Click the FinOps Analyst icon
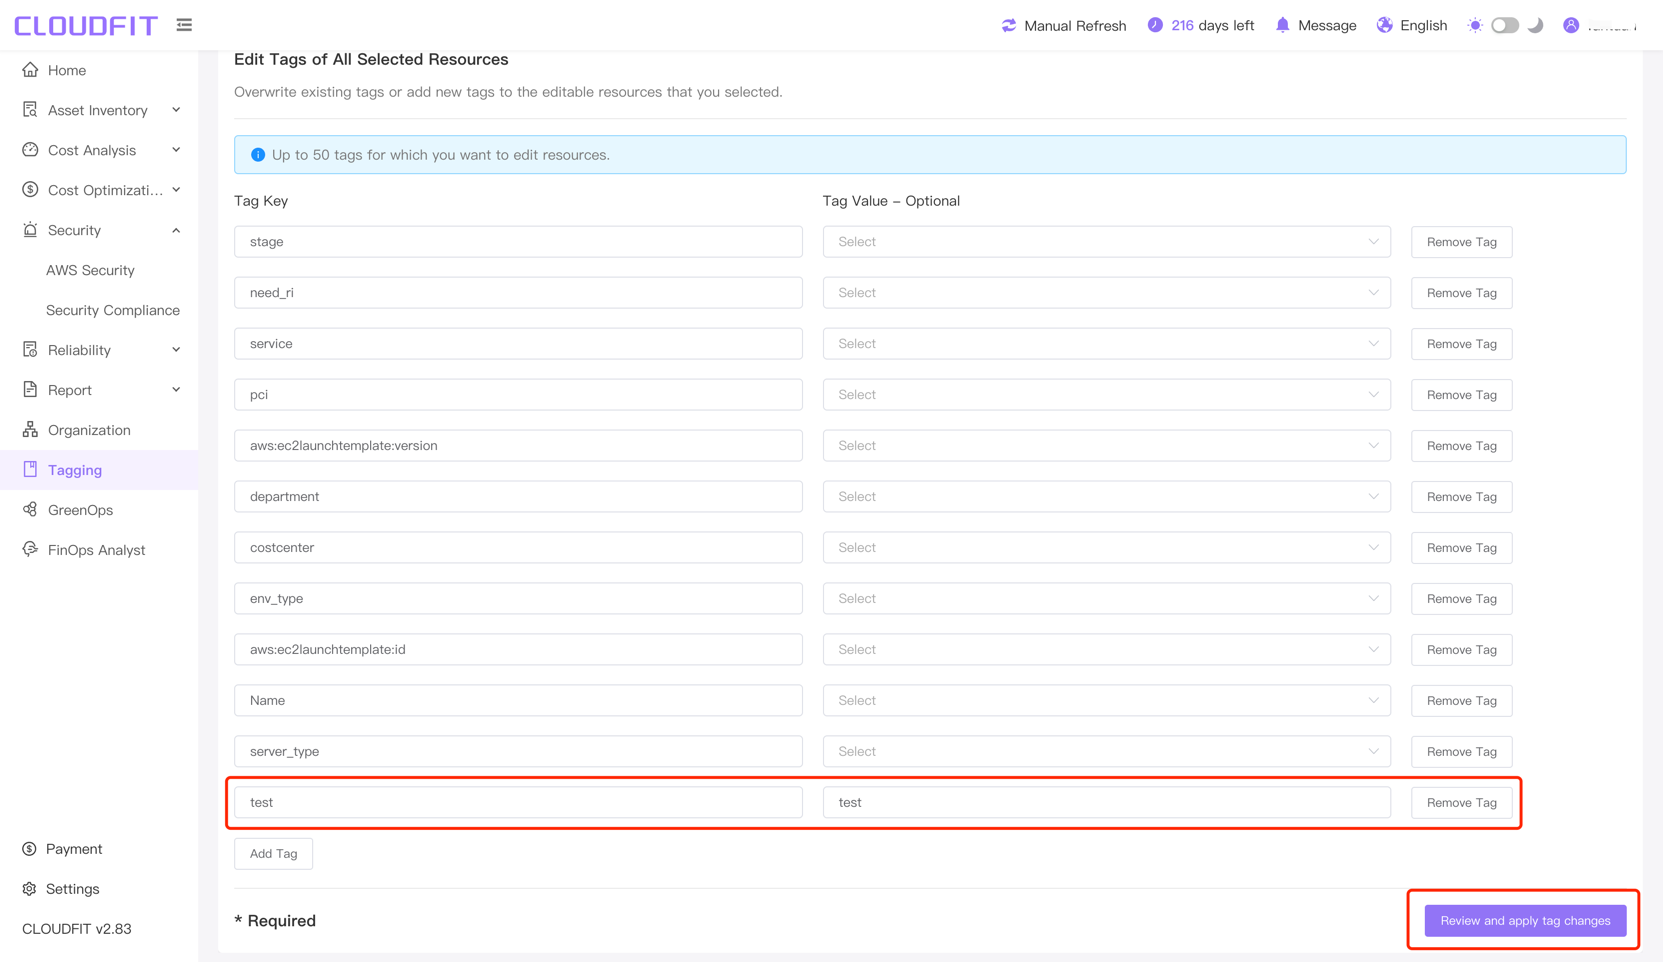The image size is (1663, 962). pos(30,550)
